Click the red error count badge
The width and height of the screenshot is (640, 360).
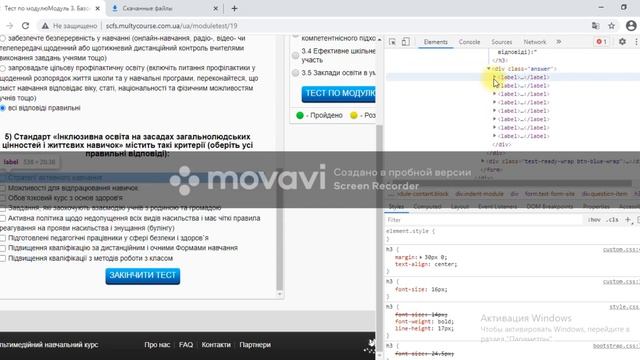[x=601, y=42]
